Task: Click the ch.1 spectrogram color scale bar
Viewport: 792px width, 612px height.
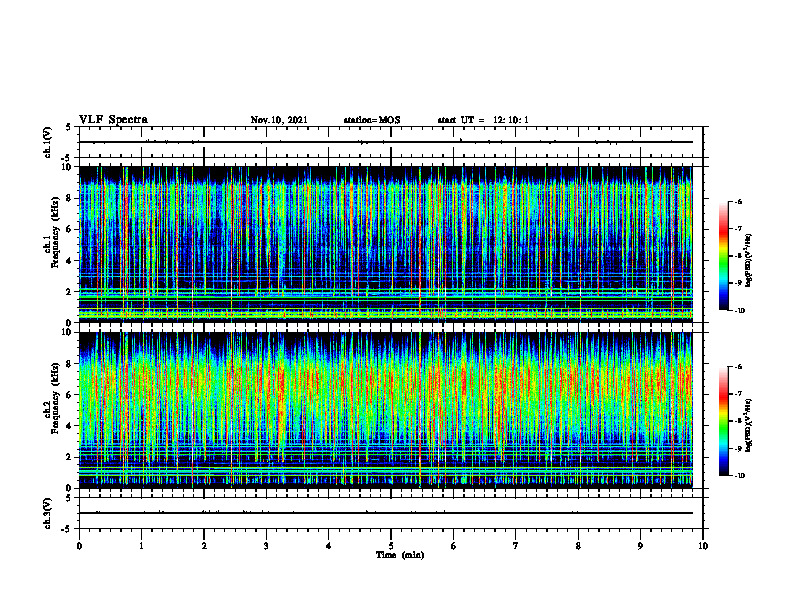Action: (724, 256)
